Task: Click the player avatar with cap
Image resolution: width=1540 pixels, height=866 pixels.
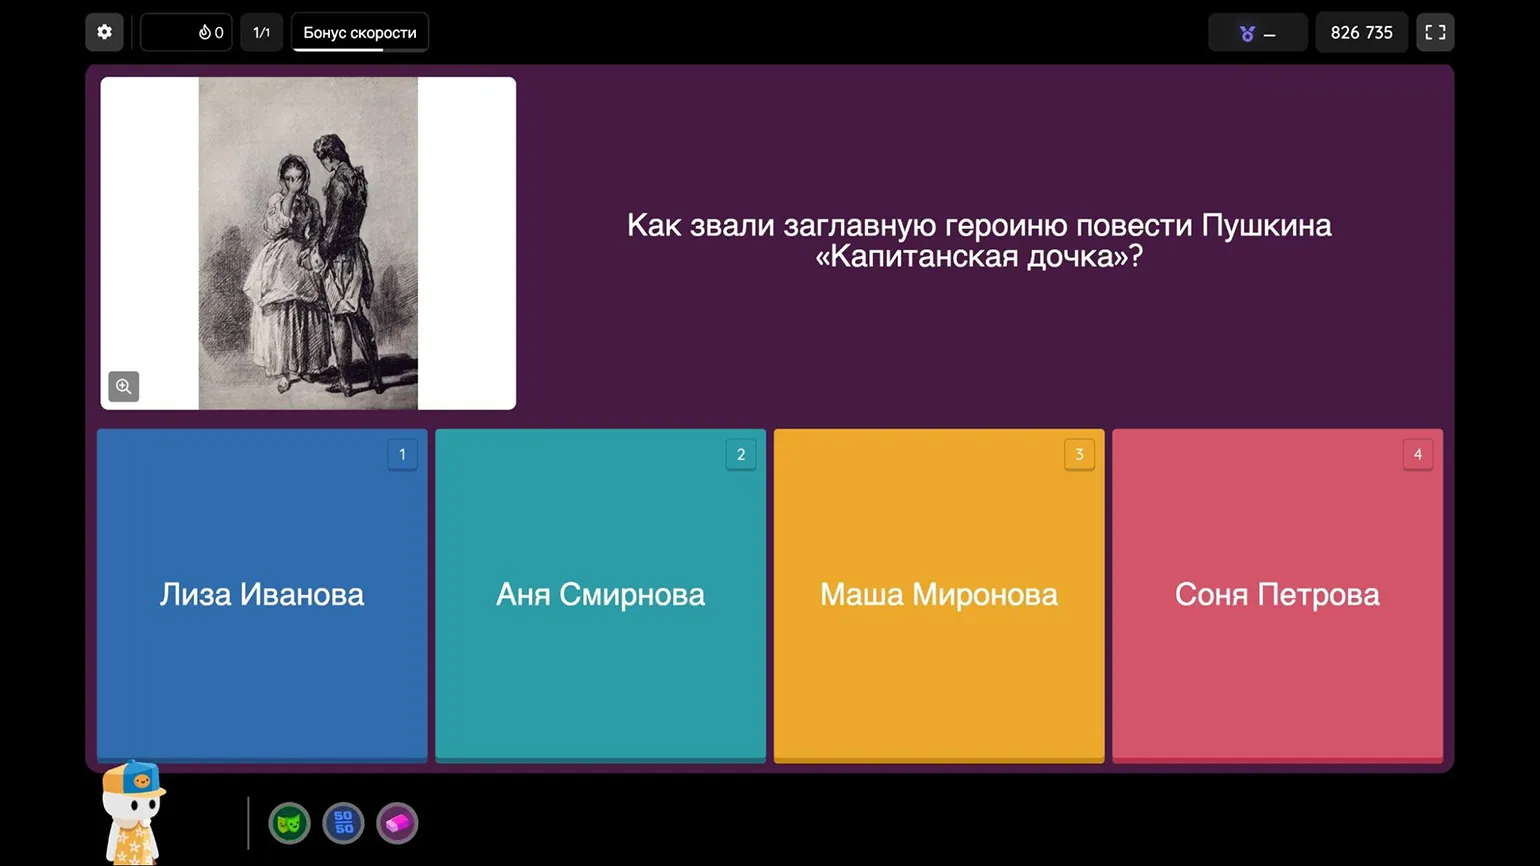Action: [133, 811]
